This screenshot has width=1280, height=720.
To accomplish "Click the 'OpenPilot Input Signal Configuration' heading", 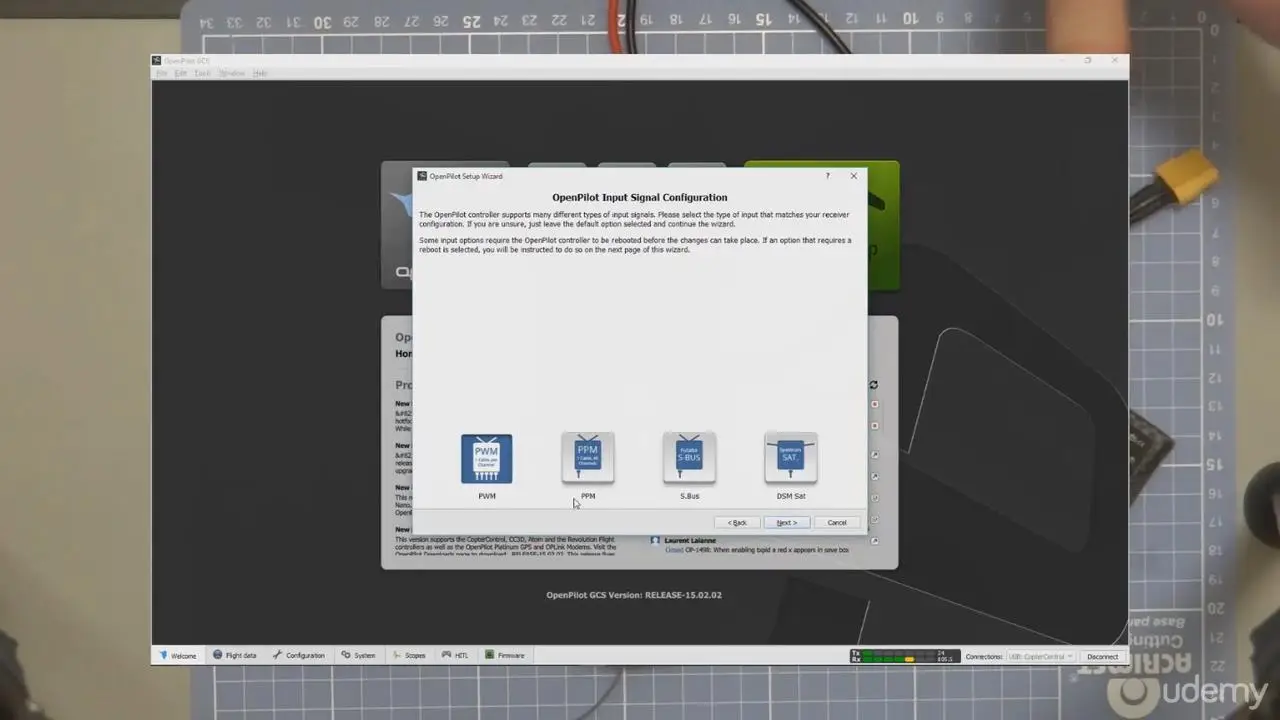I will [640, 198].
